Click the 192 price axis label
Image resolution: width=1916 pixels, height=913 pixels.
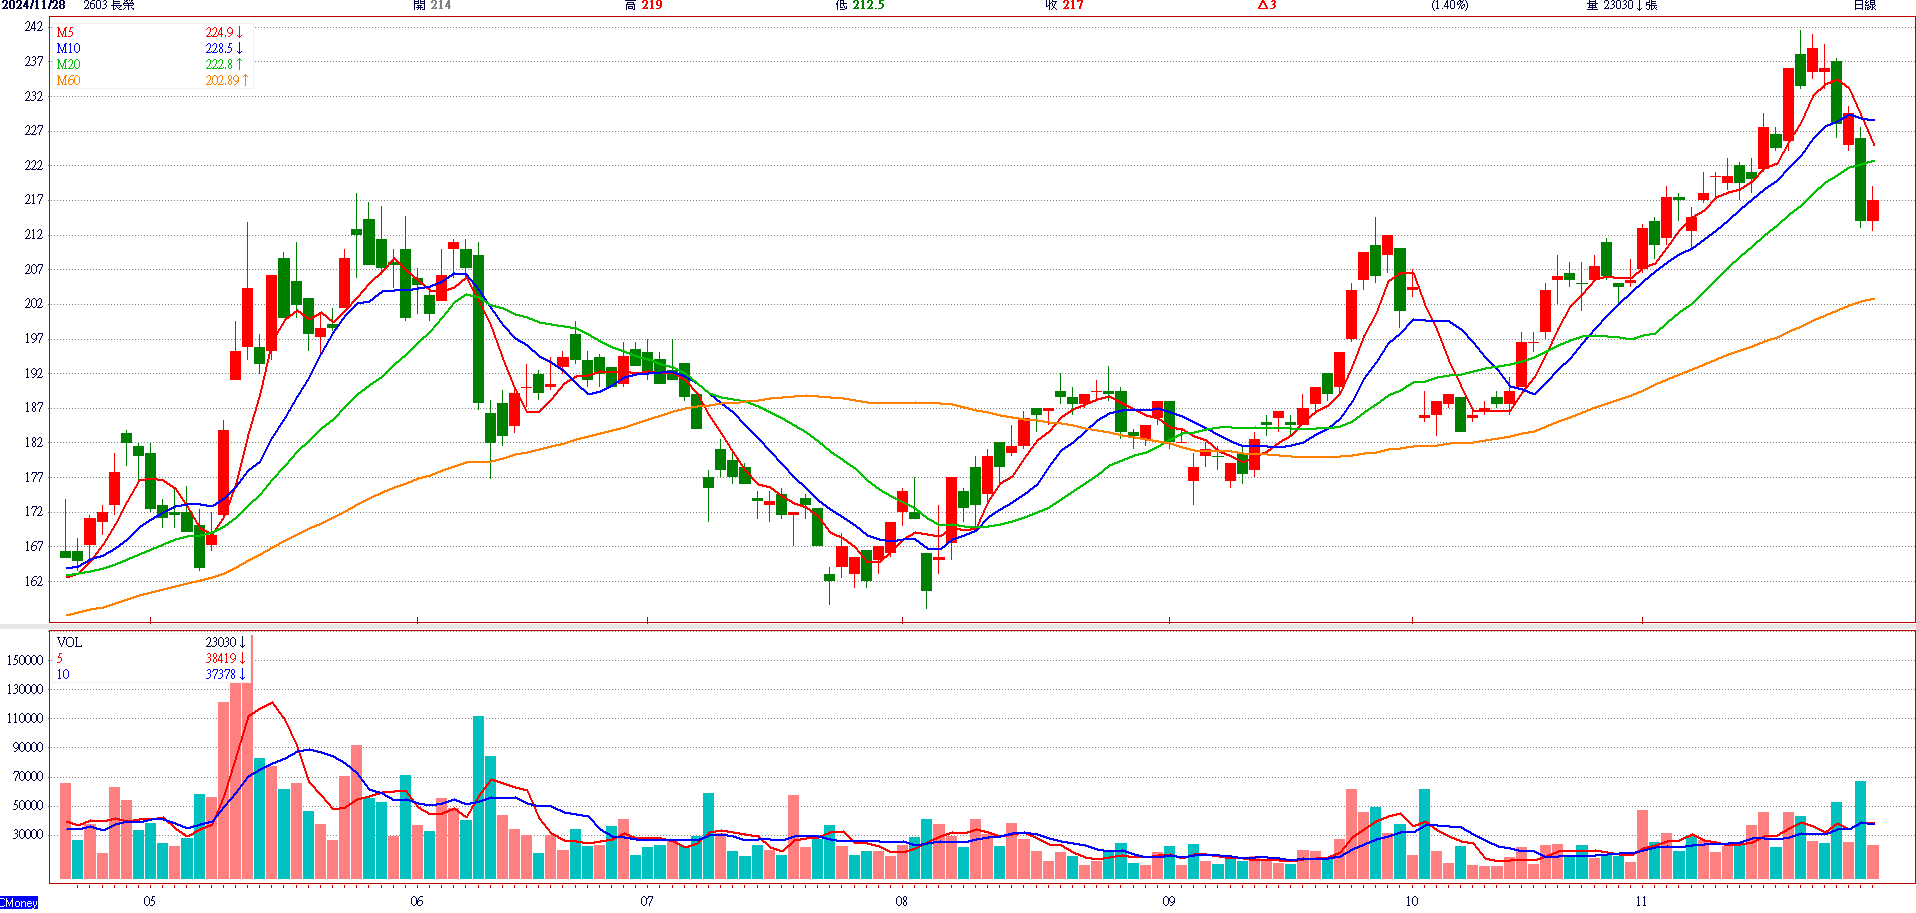click(x=34, y=374)
